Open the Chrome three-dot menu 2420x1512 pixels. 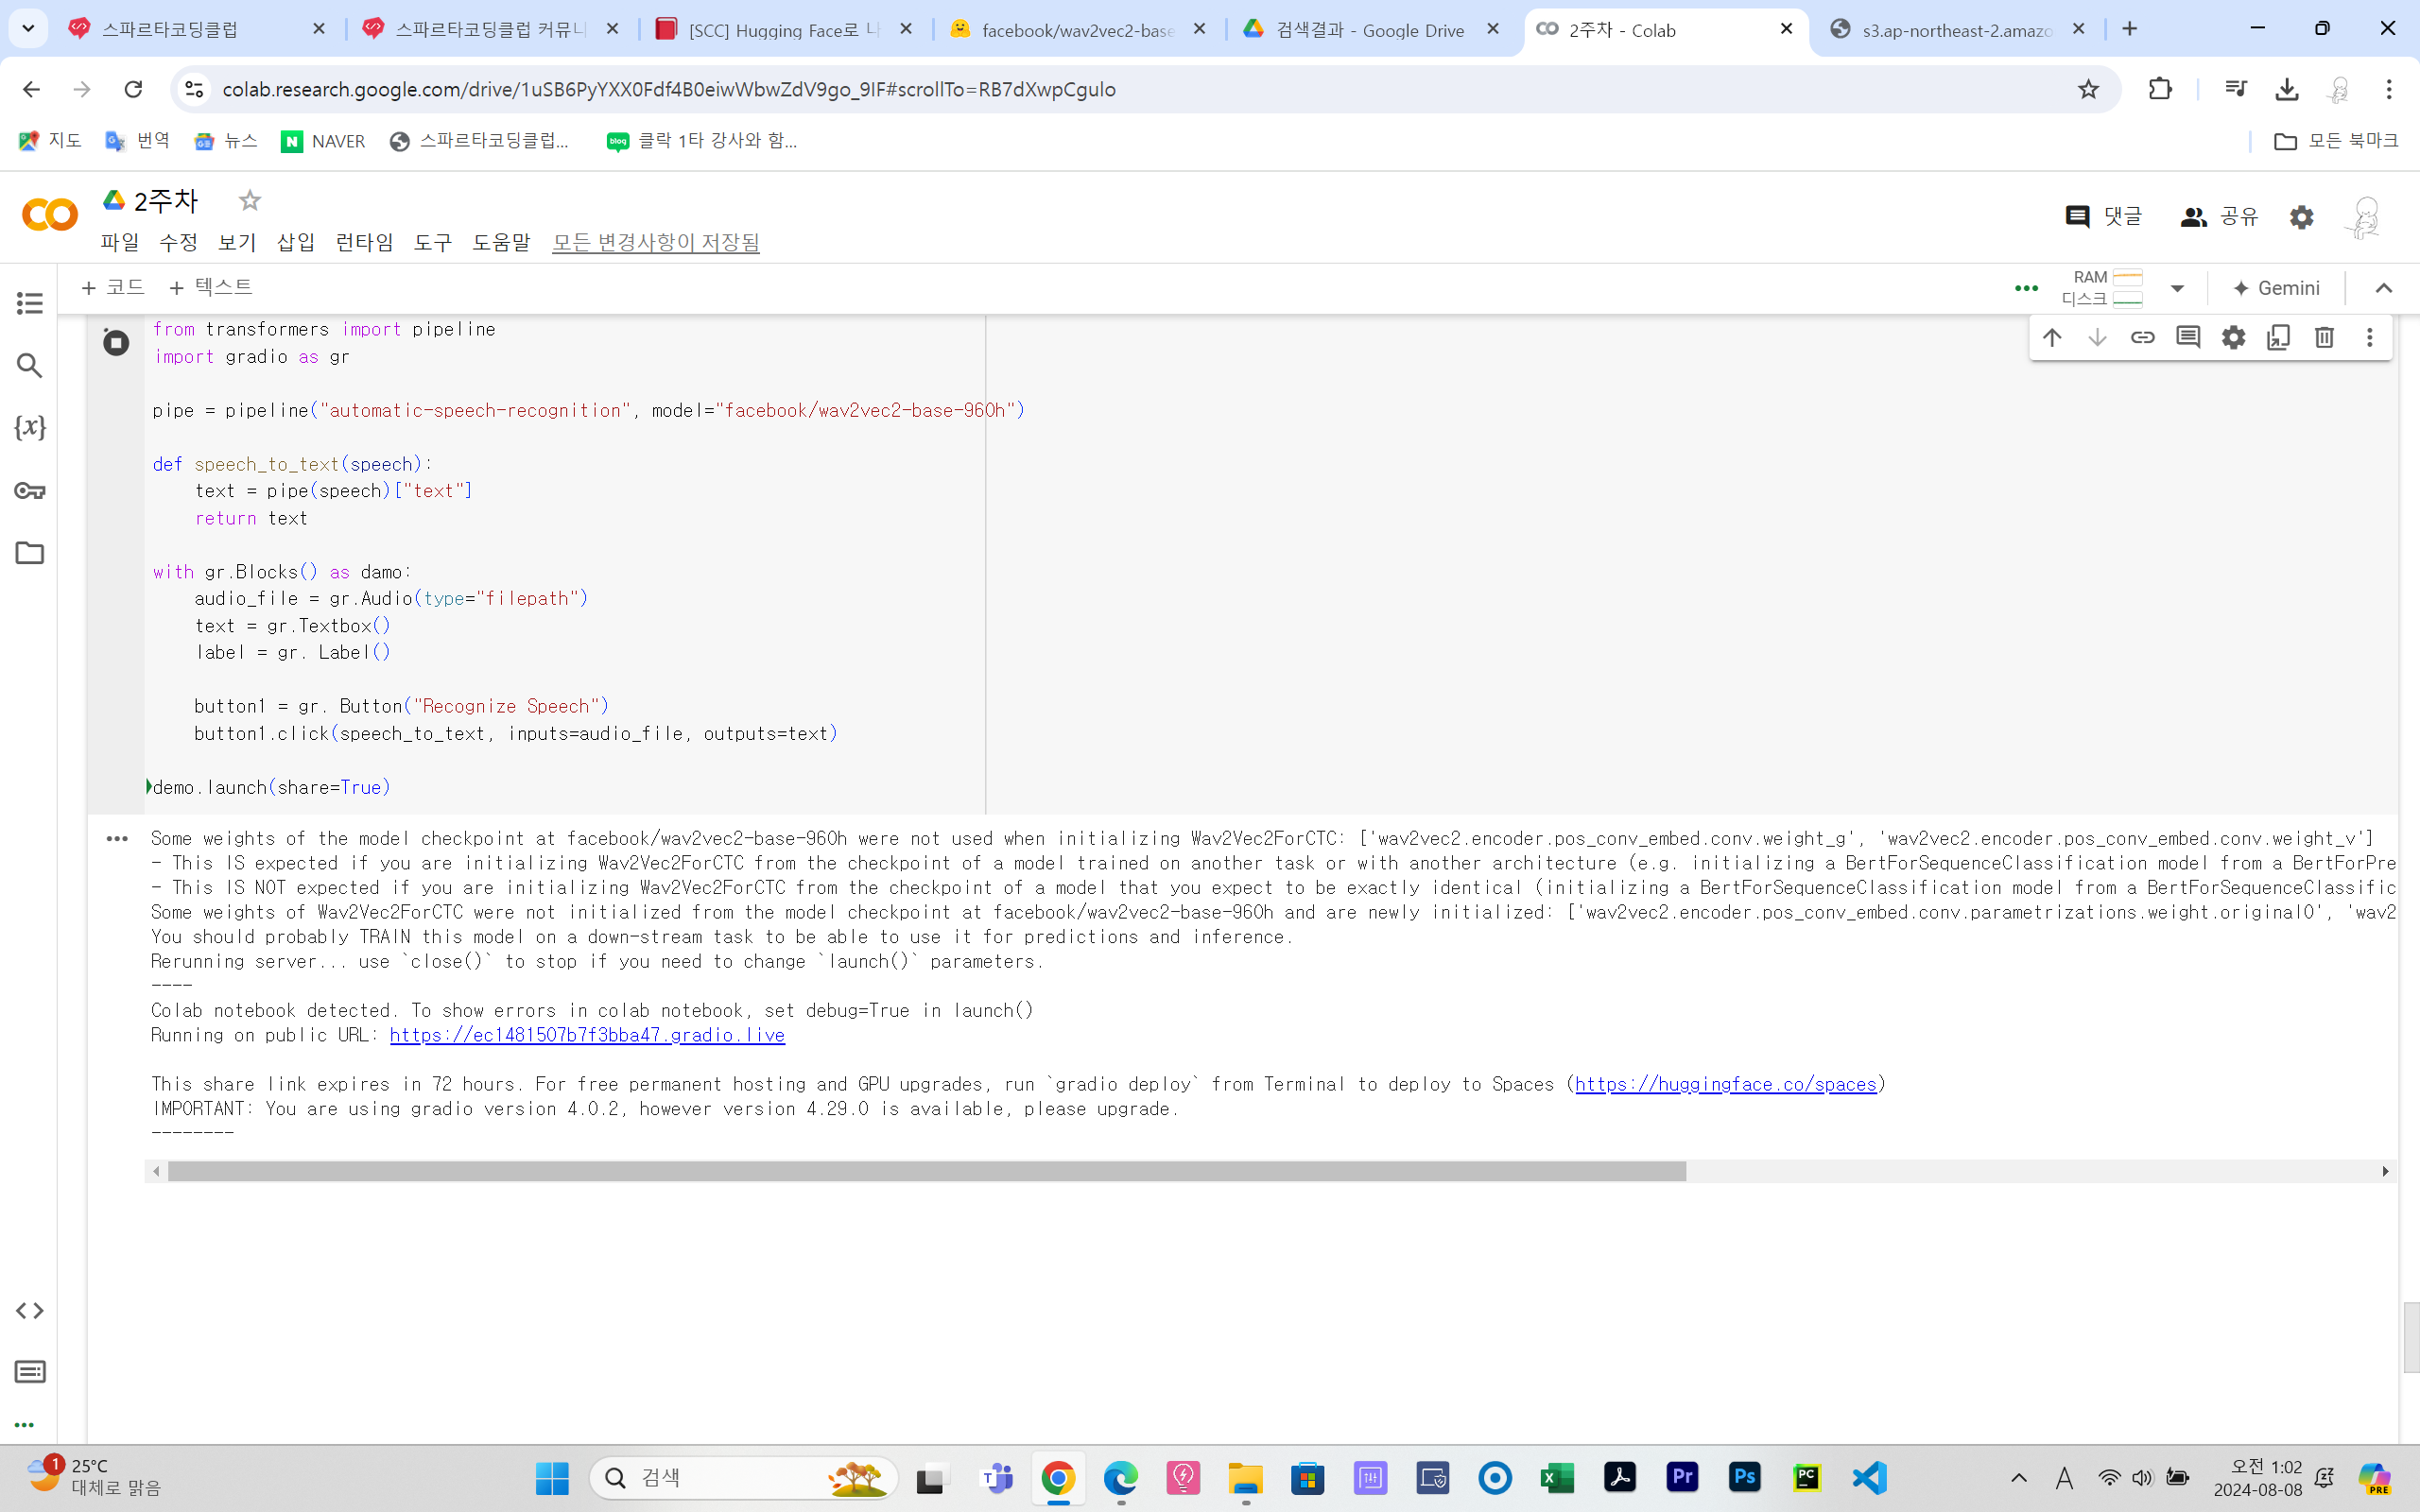tap(2389, 89)
